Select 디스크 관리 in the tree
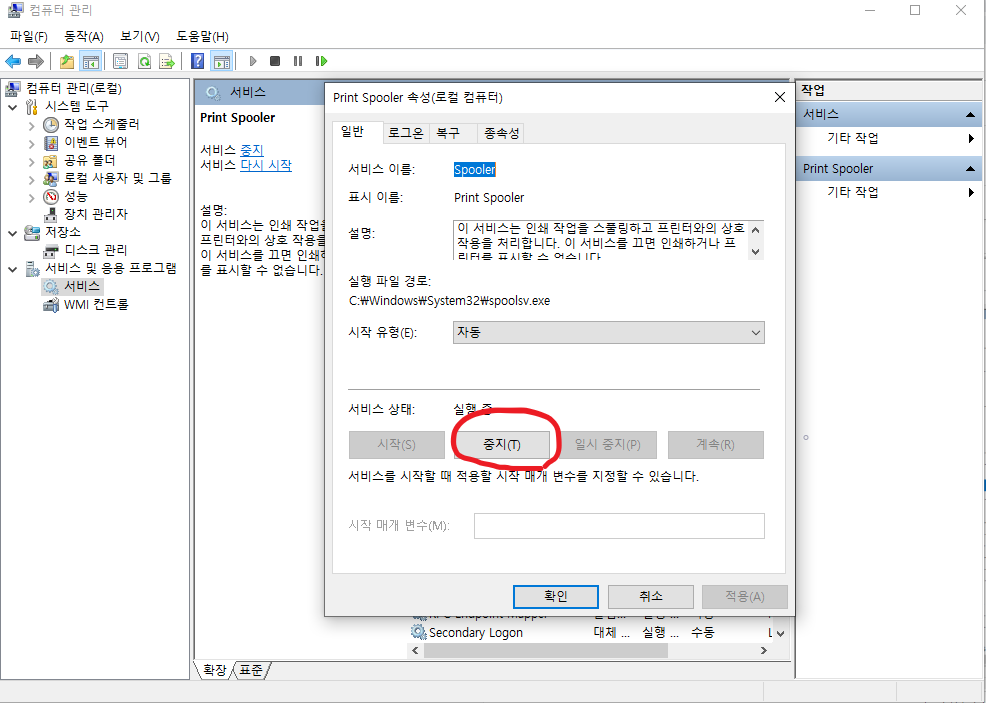Screen dimensions: 986x703 point(96,250)
